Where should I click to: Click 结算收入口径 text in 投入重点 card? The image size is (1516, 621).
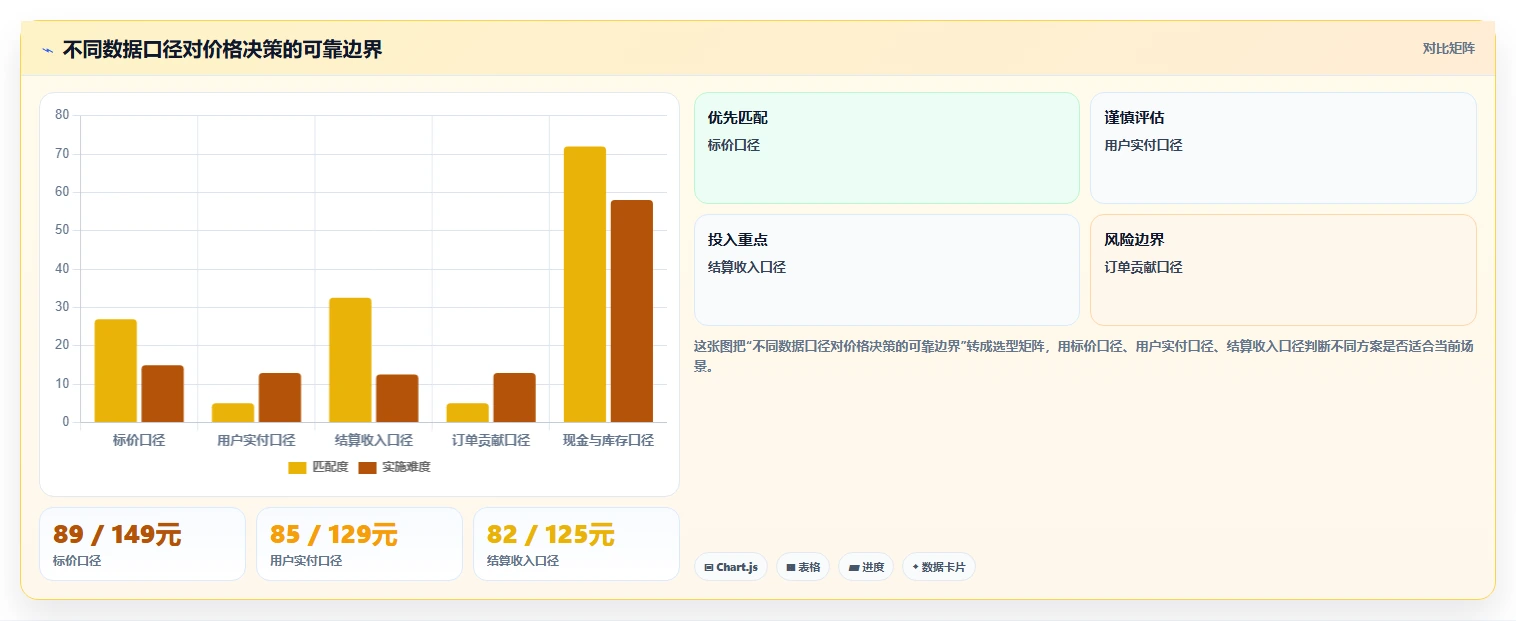747,268
